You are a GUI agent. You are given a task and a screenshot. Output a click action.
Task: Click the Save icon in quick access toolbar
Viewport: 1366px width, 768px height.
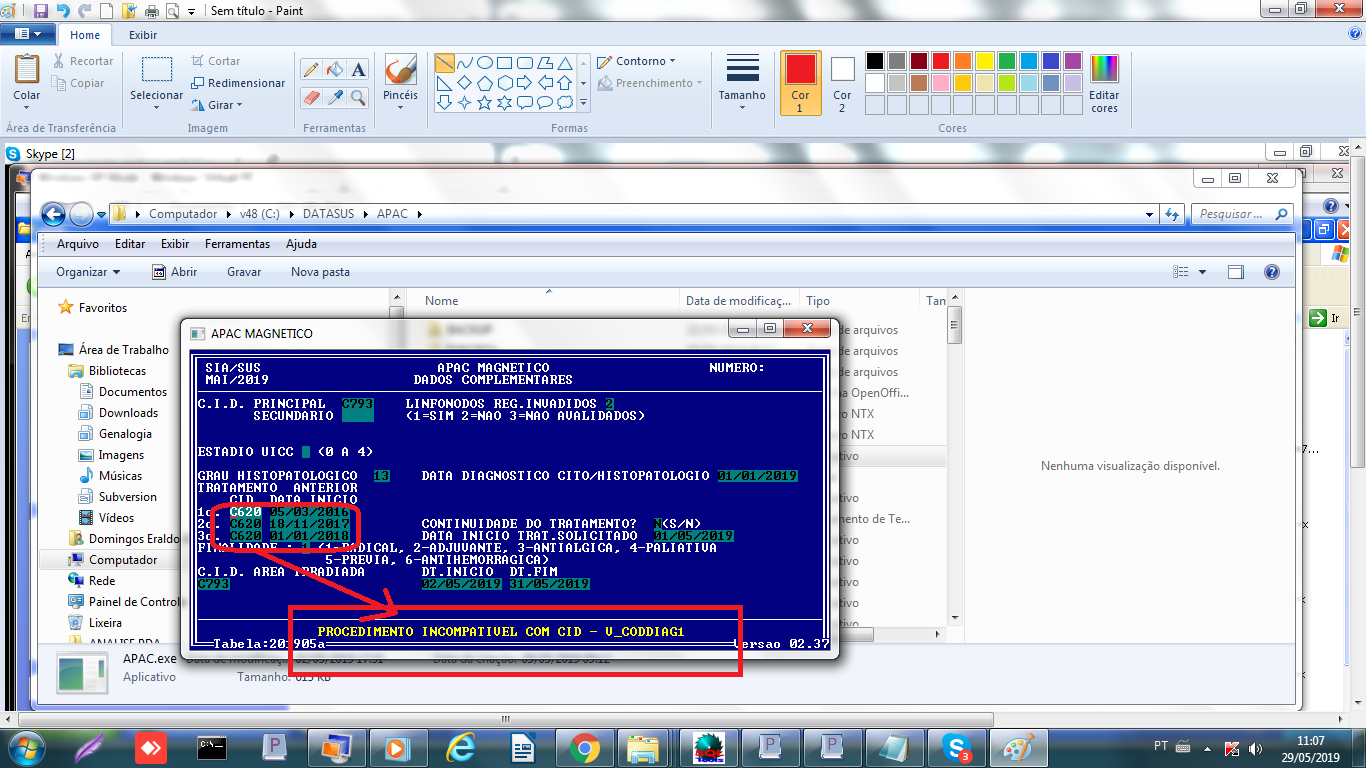[40, 11]
